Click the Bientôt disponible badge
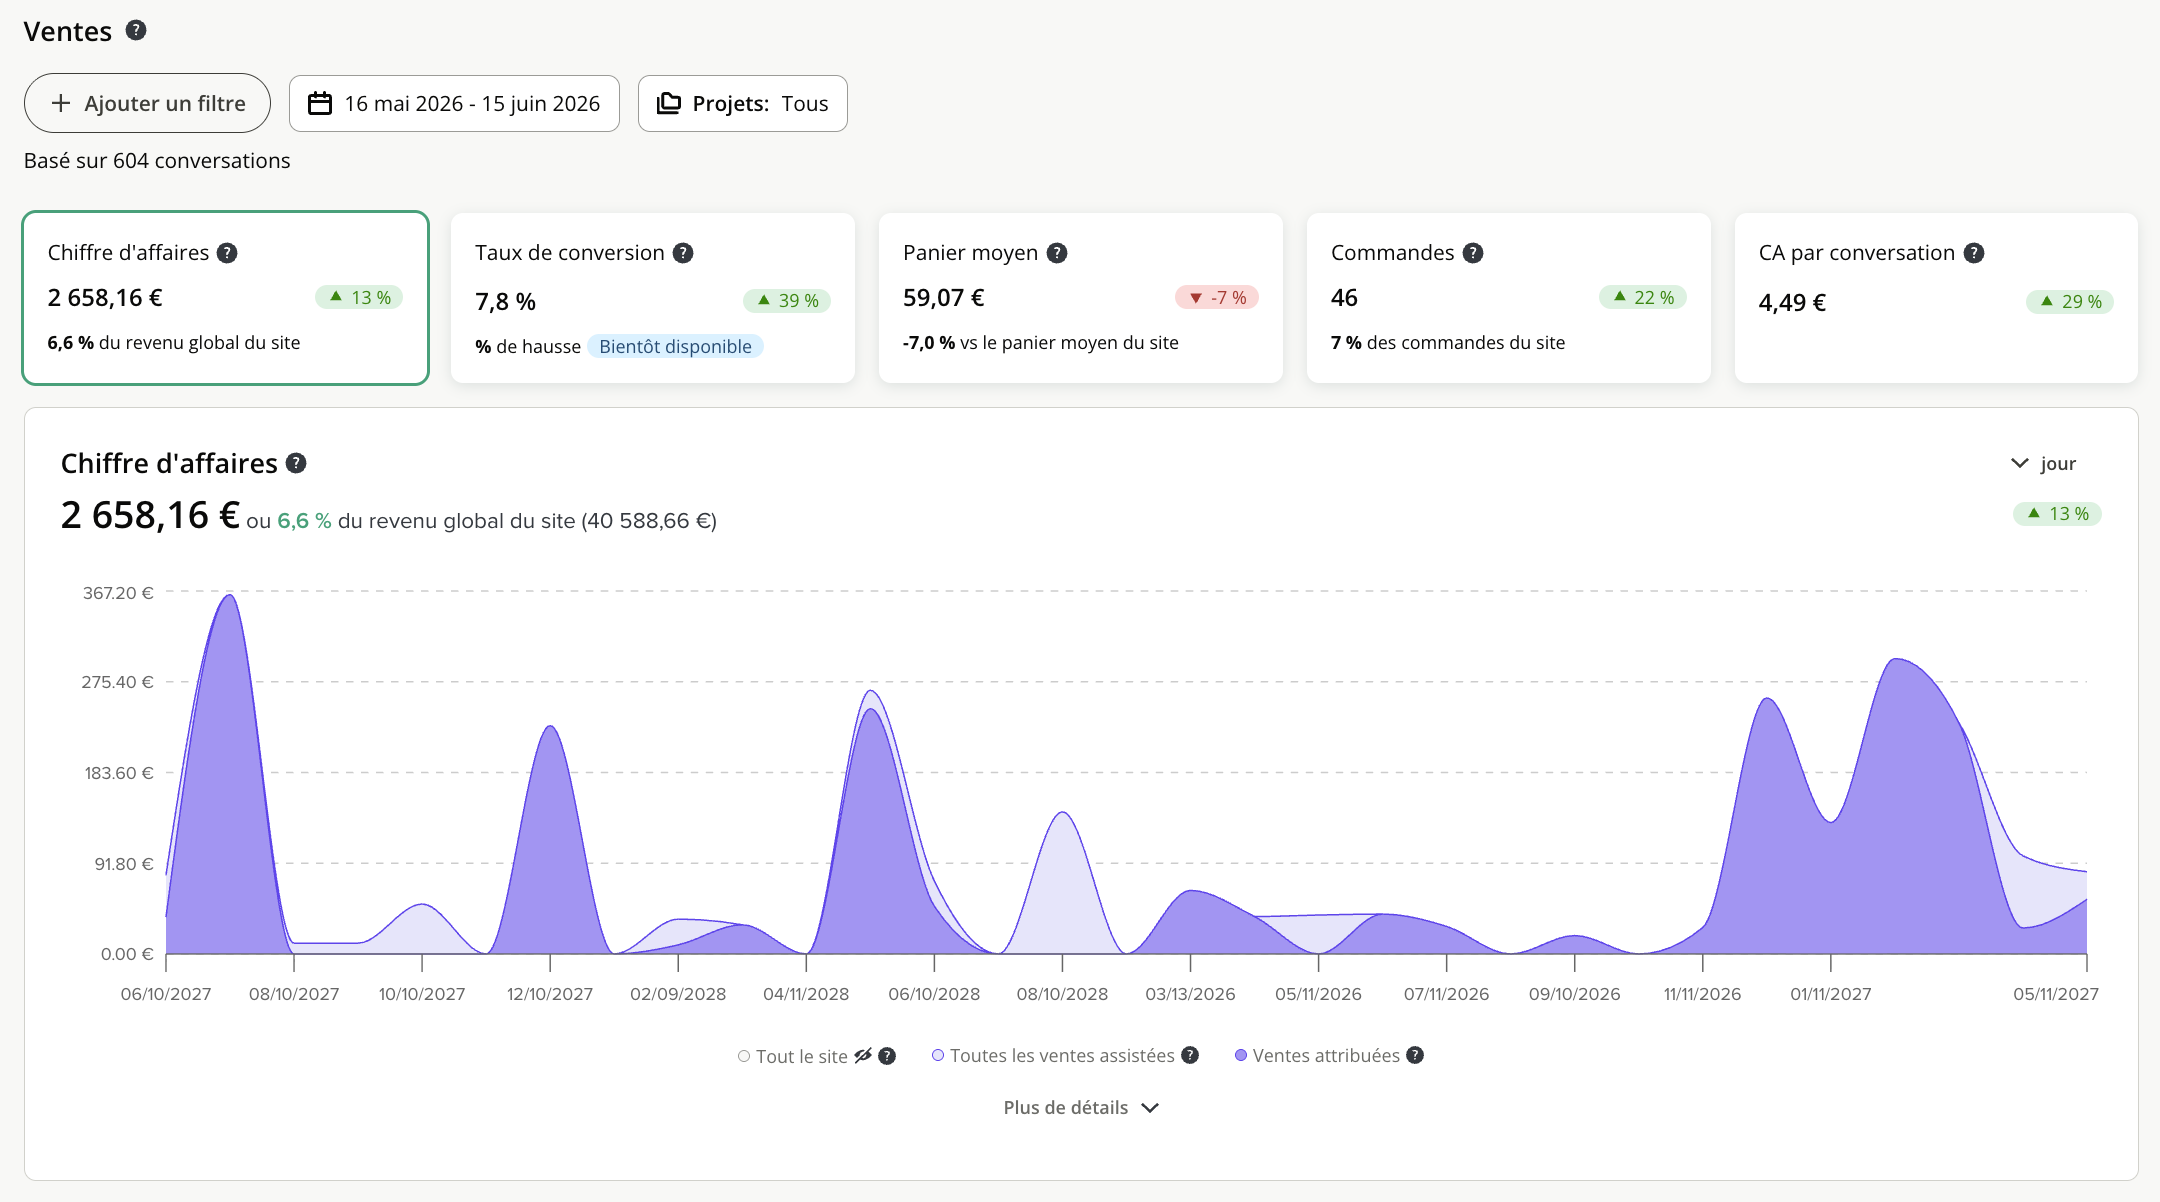Viewport: 2160px width, 1202px height. click(x=676, y=347)
